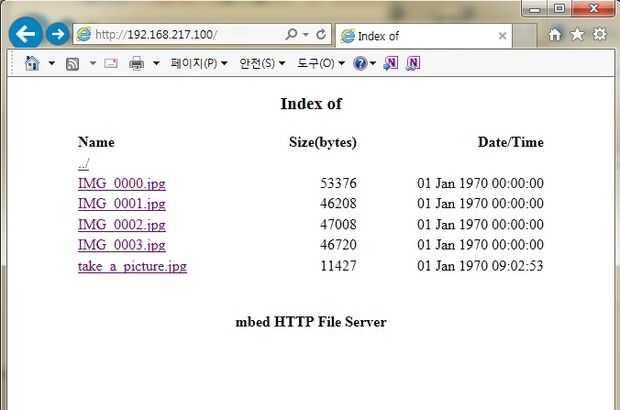Screen dimensions: 620x410
Task: Open the Home icon at window top right
Action: tap(554, 34)
